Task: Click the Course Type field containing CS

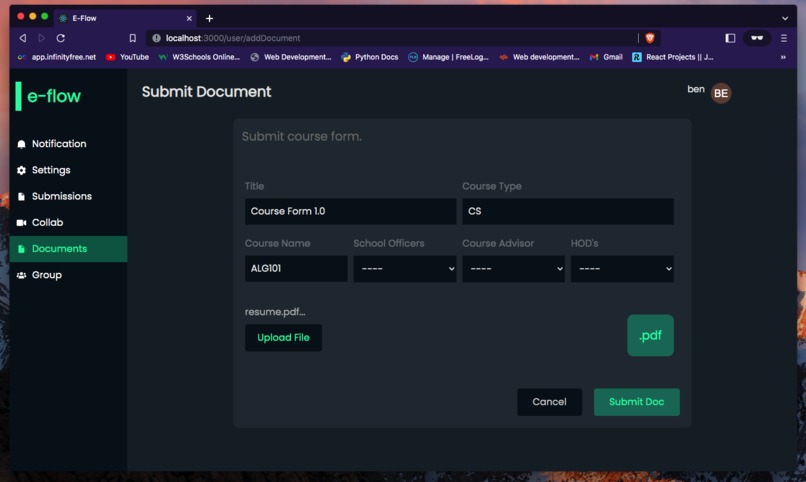Action: (x=568, y=211)
